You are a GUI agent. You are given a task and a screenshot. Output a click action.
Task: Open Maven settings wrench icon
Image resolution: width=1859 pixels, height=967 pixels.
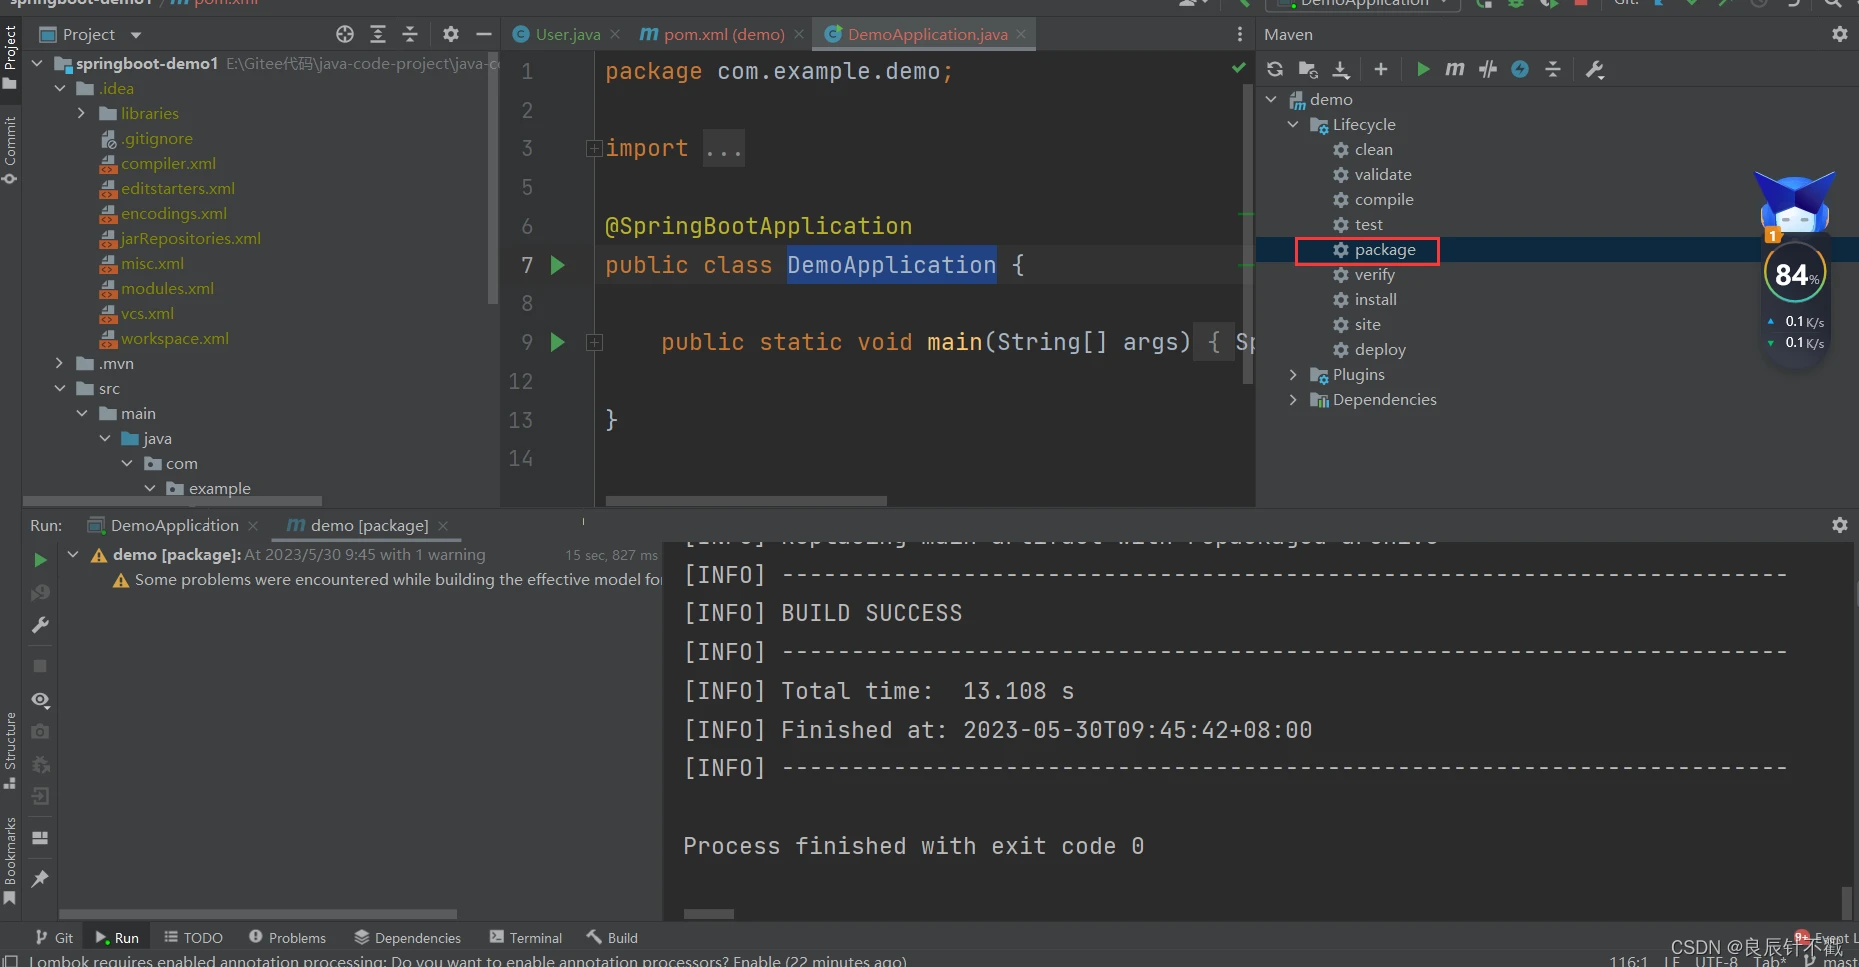1595,69
